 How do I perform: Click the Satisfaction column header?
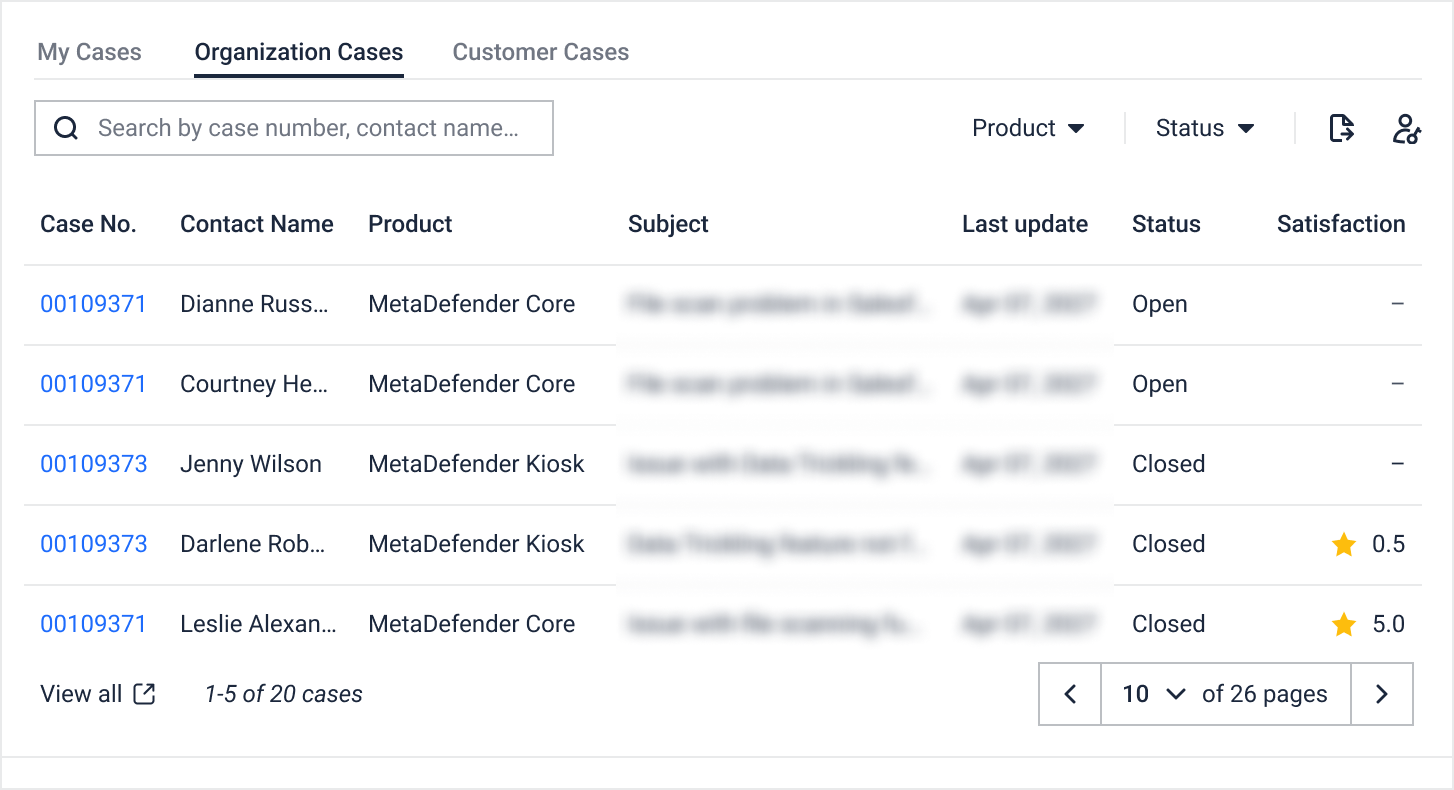click(x=1341, y=224)
